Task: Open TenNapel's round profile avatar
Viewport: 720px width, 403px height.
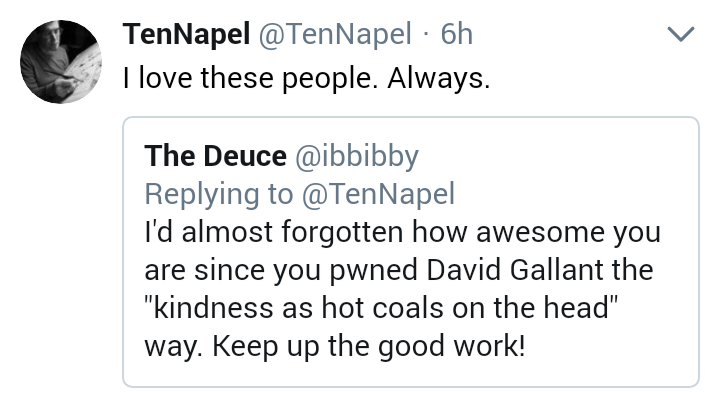Action: 61,62
